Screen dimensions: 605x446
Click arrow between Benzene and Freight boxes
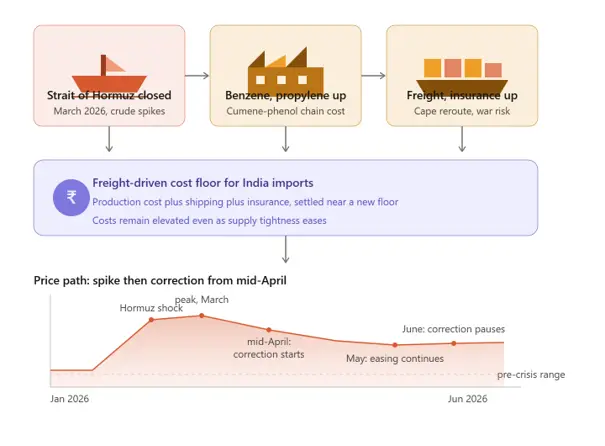tap(373, 76)
